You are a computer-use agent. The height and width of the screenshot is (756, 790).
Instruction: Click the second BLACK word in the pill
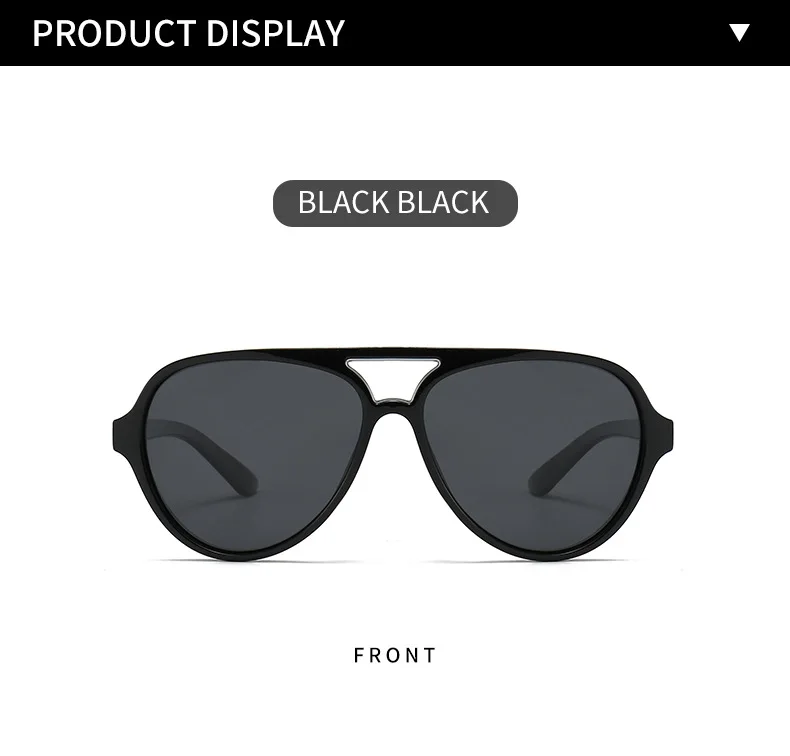(x=443, y=202)
